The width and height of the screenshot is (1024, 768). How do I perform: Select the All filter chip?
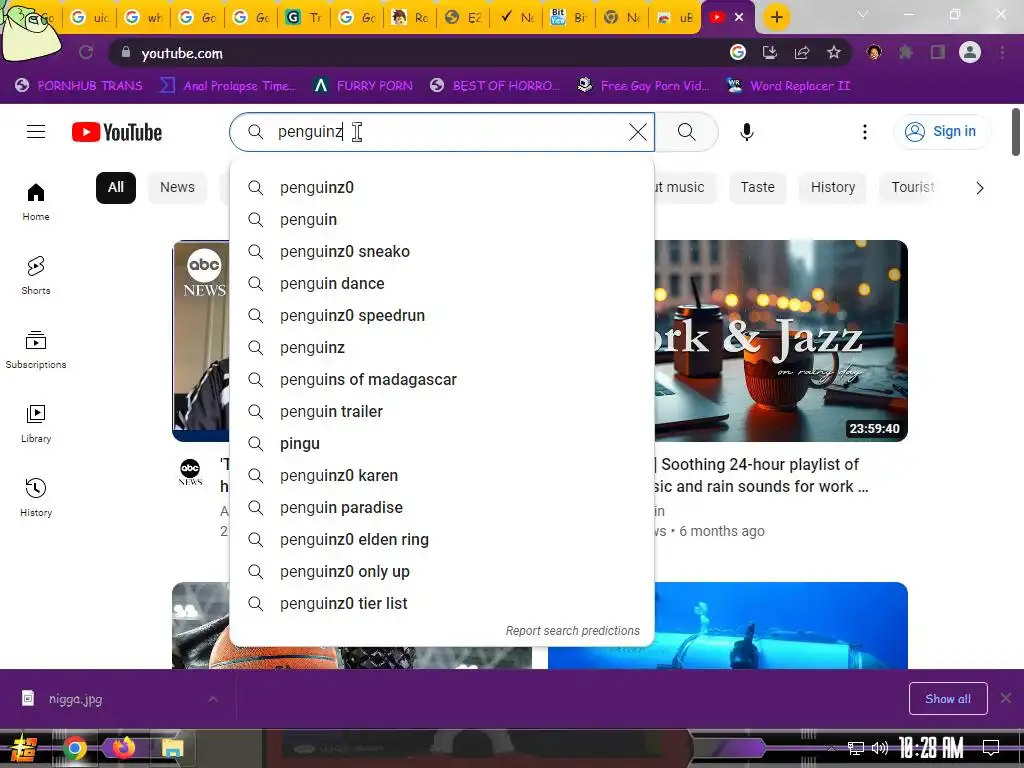tap(116, 187)
